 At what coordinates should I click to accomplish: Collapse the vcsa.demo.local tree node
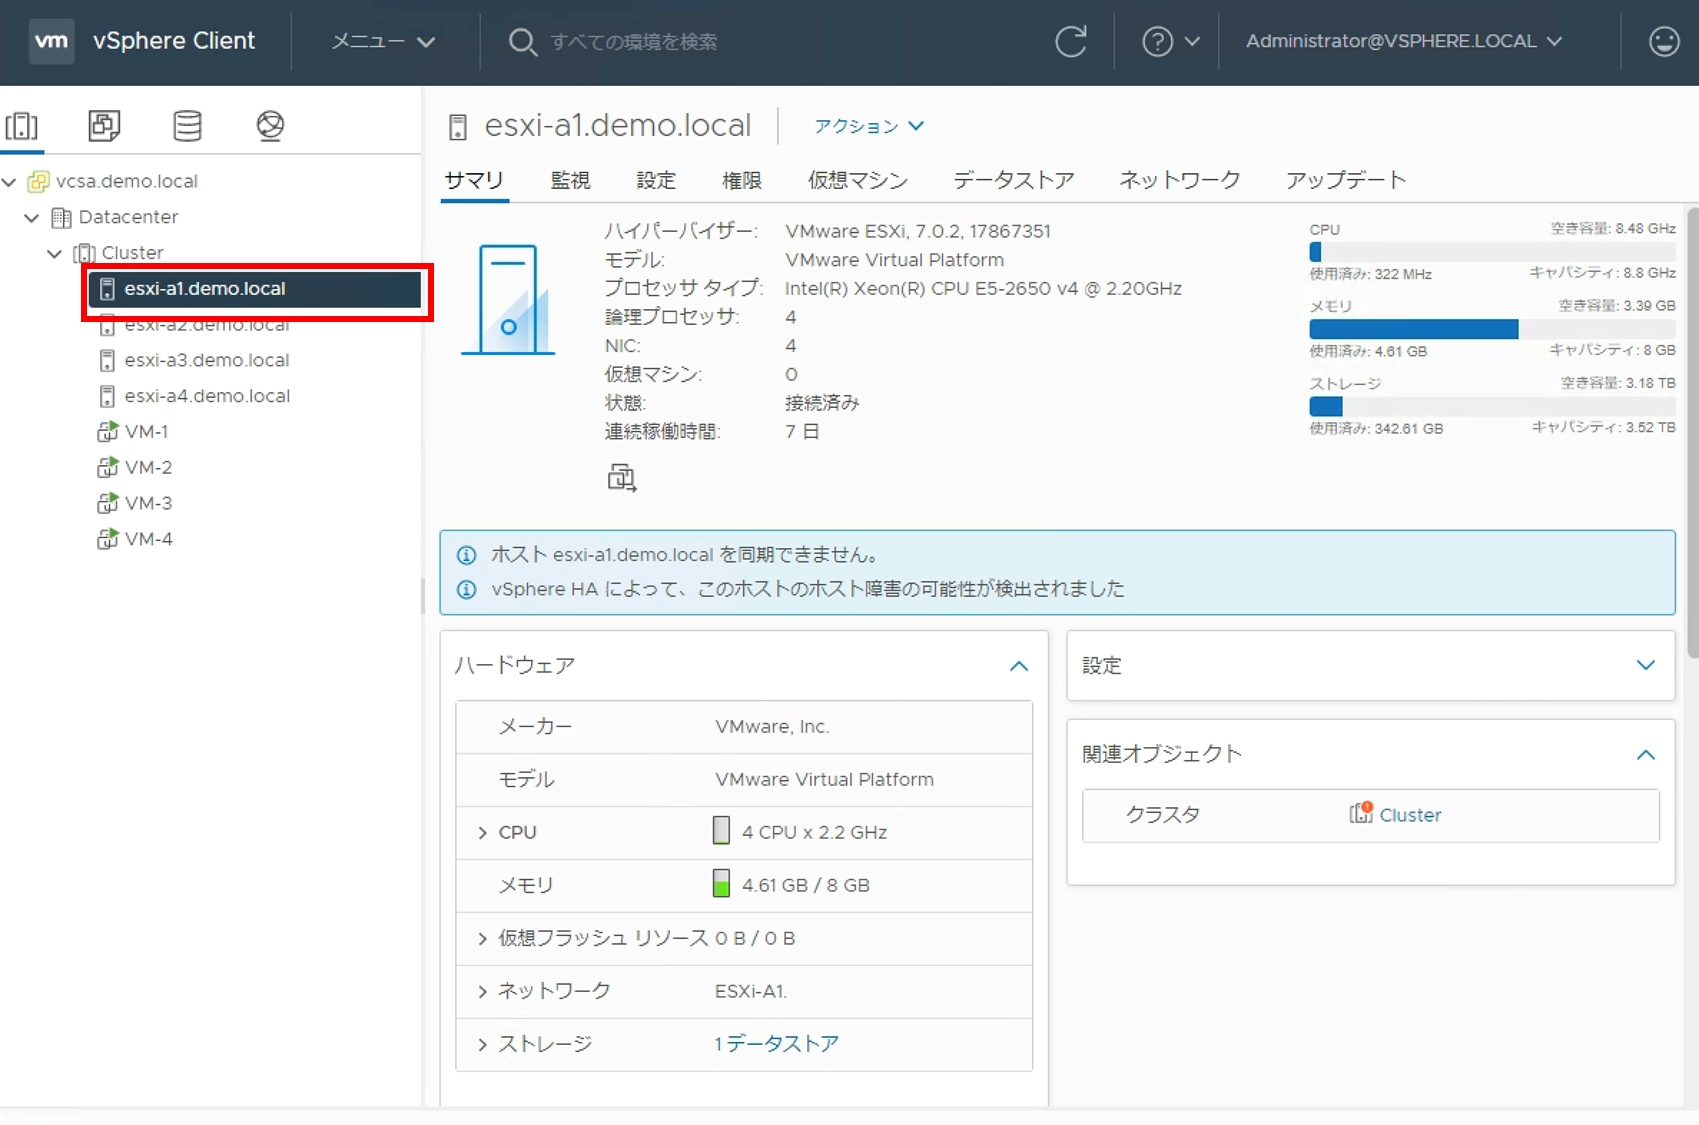(x=10, y=182)
